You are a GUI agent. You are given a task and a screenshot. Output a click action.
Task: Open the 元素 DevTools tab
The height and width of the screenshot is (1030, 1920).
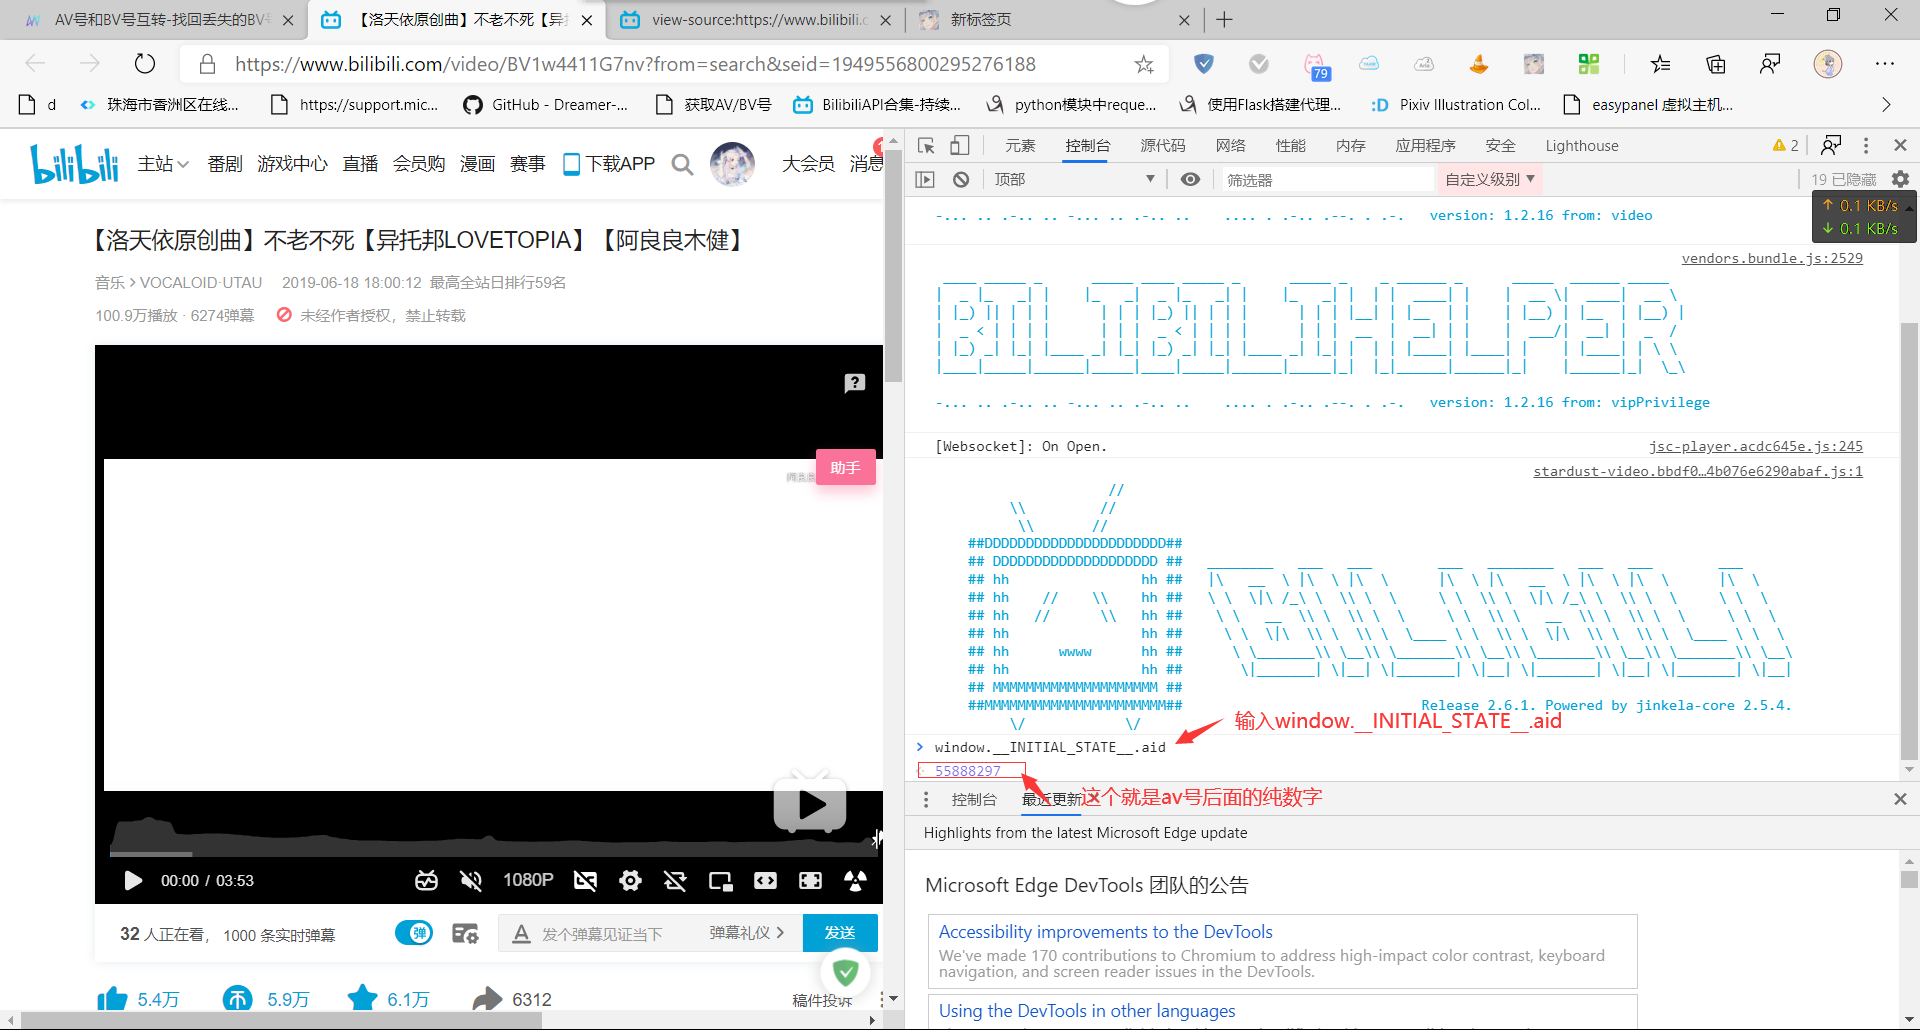click(x=1020, y=146)
